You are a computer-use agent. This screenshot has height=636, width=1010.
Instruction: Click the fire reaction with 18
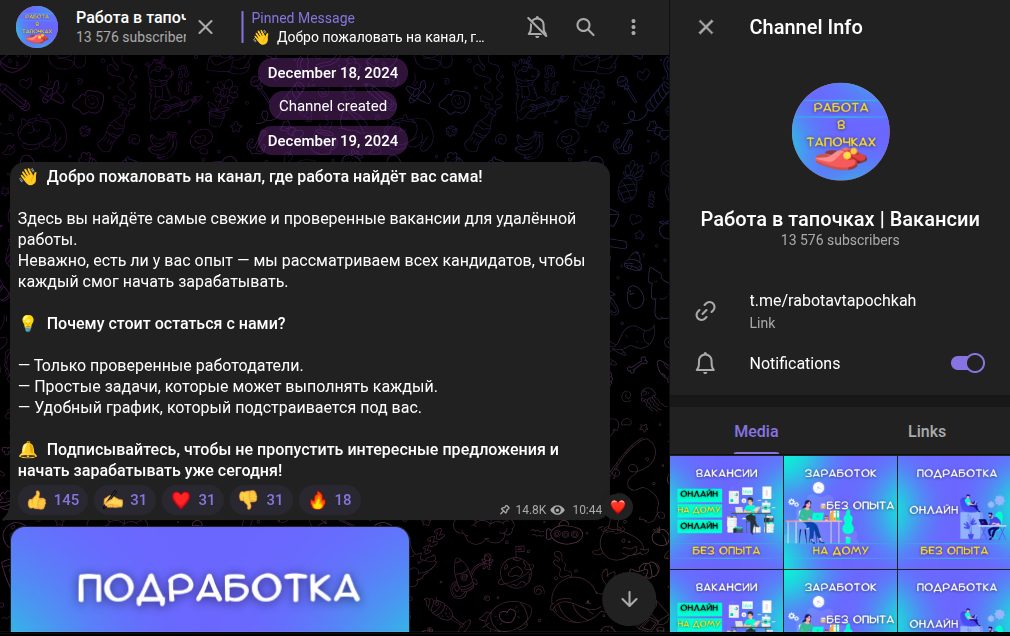tap(330, 500)
